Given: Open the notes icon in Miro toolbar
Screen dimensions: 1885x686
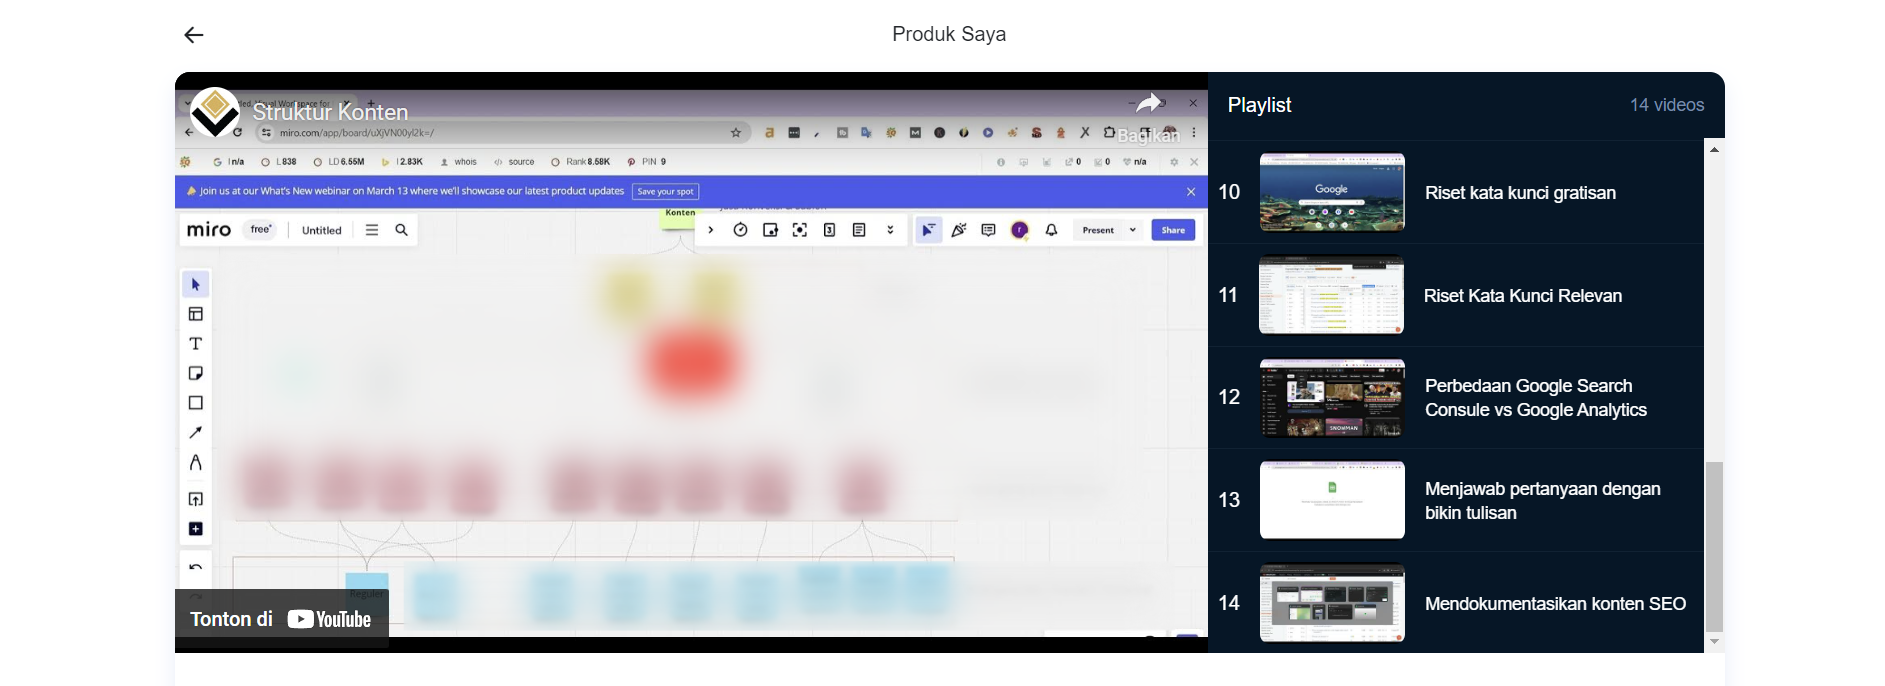Looking at the screenshot, I should point(859,230).
